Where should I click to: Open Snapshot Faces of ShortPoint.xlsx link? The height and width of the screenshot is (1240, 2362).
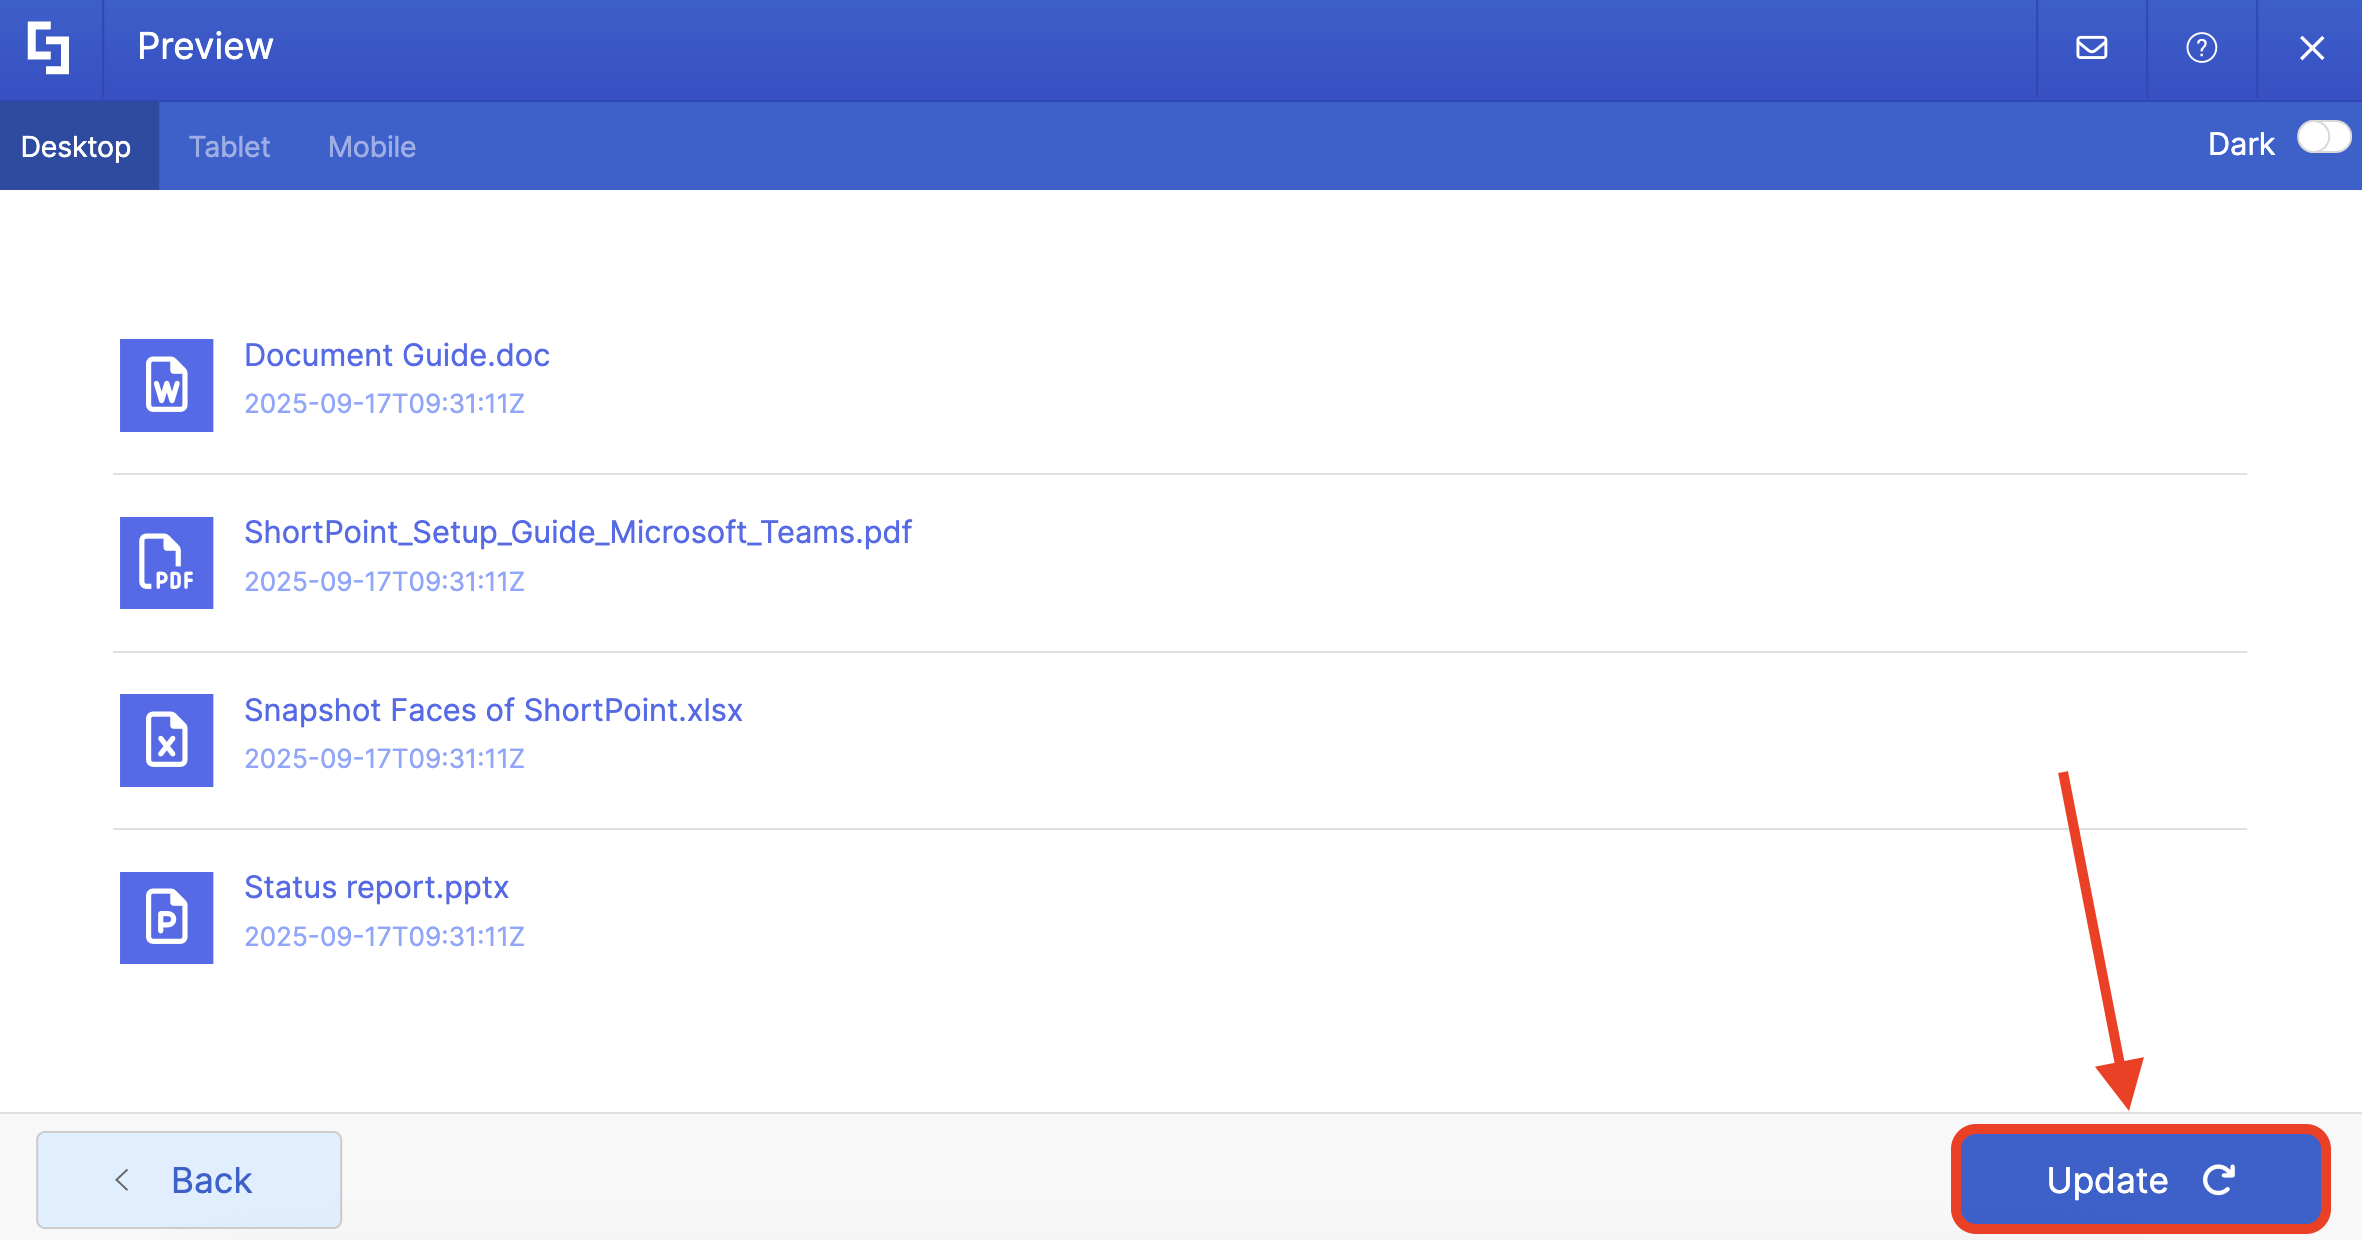click(x=493, y=710)
